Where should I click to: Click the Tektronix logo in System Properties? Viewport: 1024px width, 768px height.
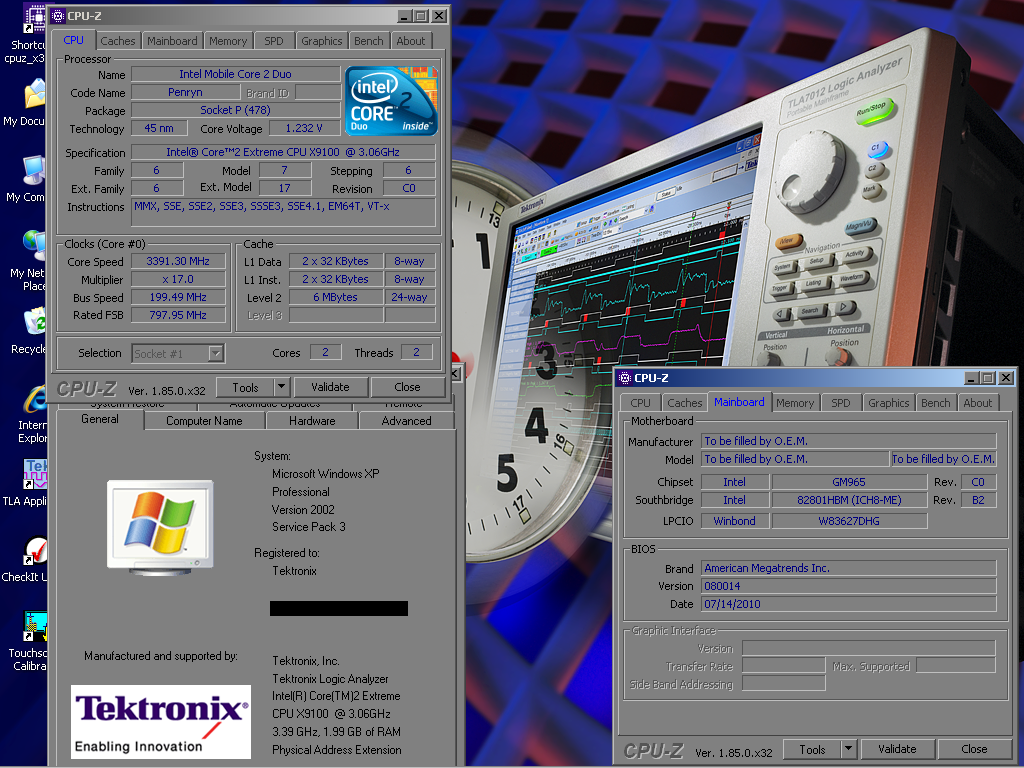161,722
